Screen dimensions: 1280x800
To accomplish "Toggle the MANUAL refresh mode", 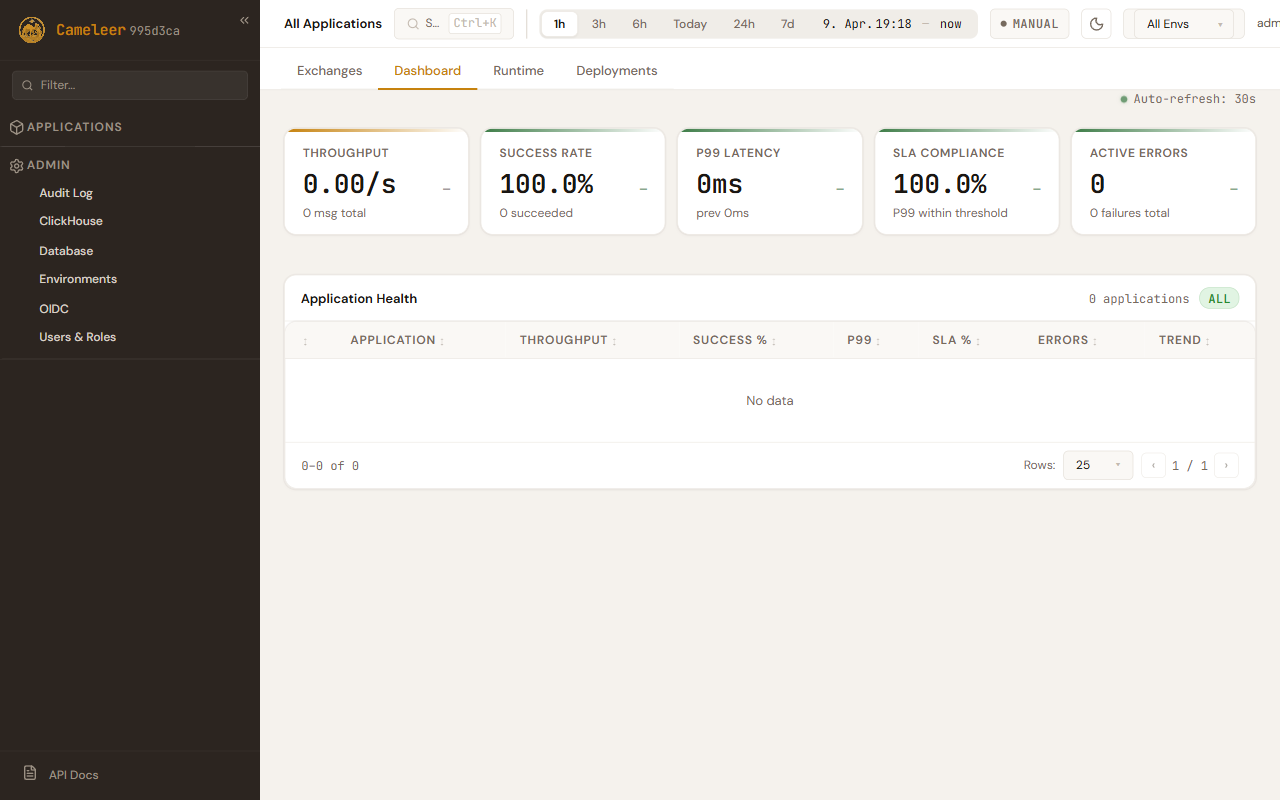I will pyautogui.click(x=1029, y=24).
